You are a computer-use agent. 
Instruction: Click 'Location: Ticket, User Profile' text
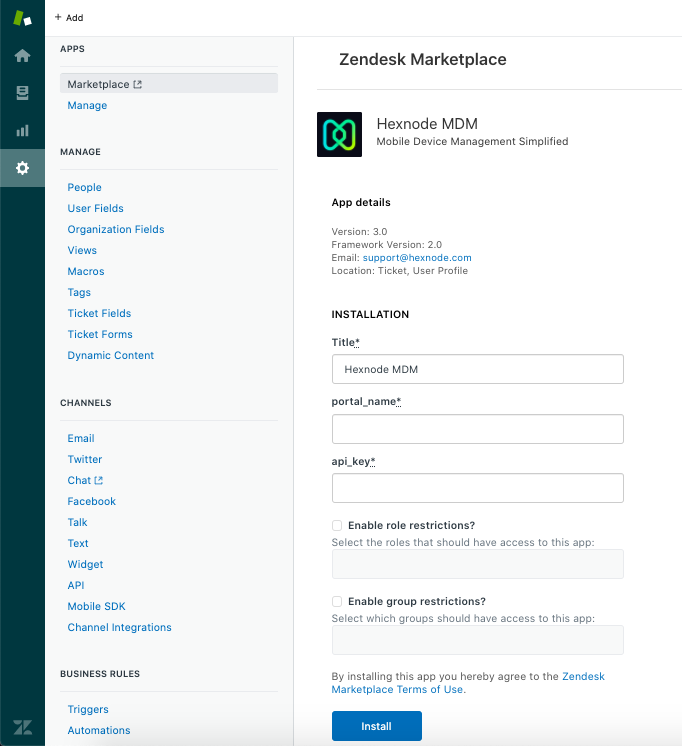click(x=399, y=271)
